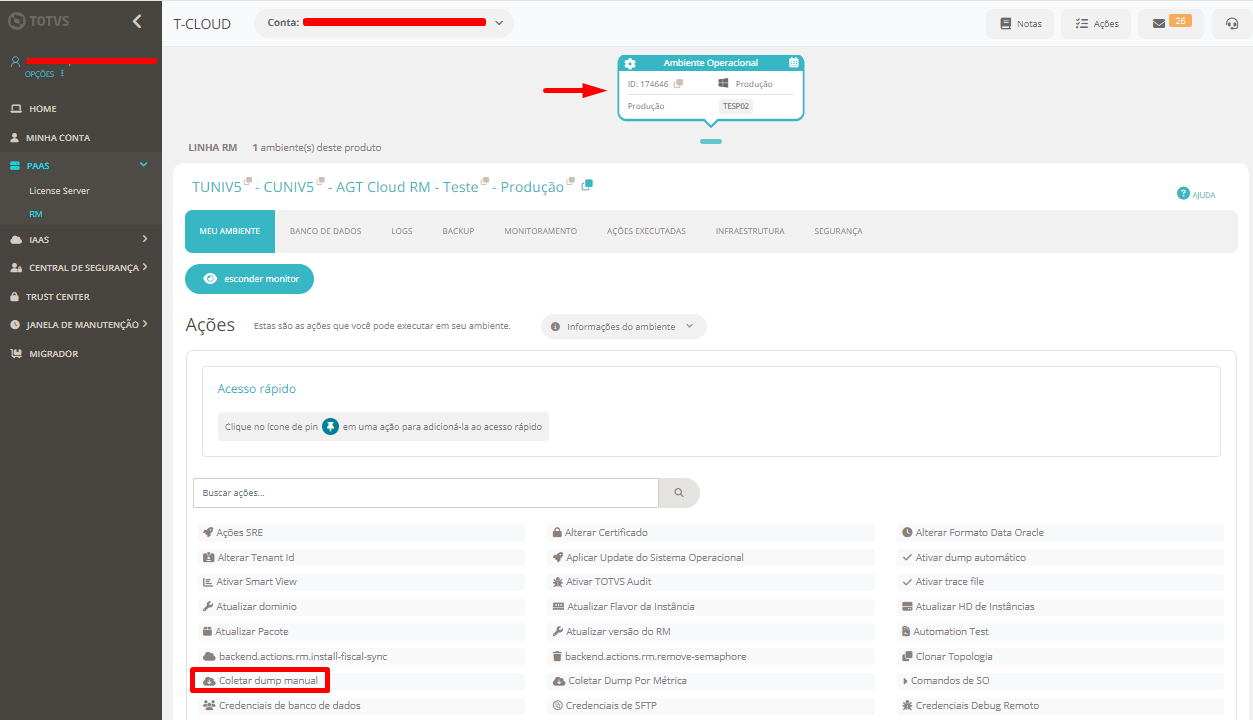Open the OPÇÕES user menu
The height and width of the screenshot is (720, 1253).
[x=44, y=74]
